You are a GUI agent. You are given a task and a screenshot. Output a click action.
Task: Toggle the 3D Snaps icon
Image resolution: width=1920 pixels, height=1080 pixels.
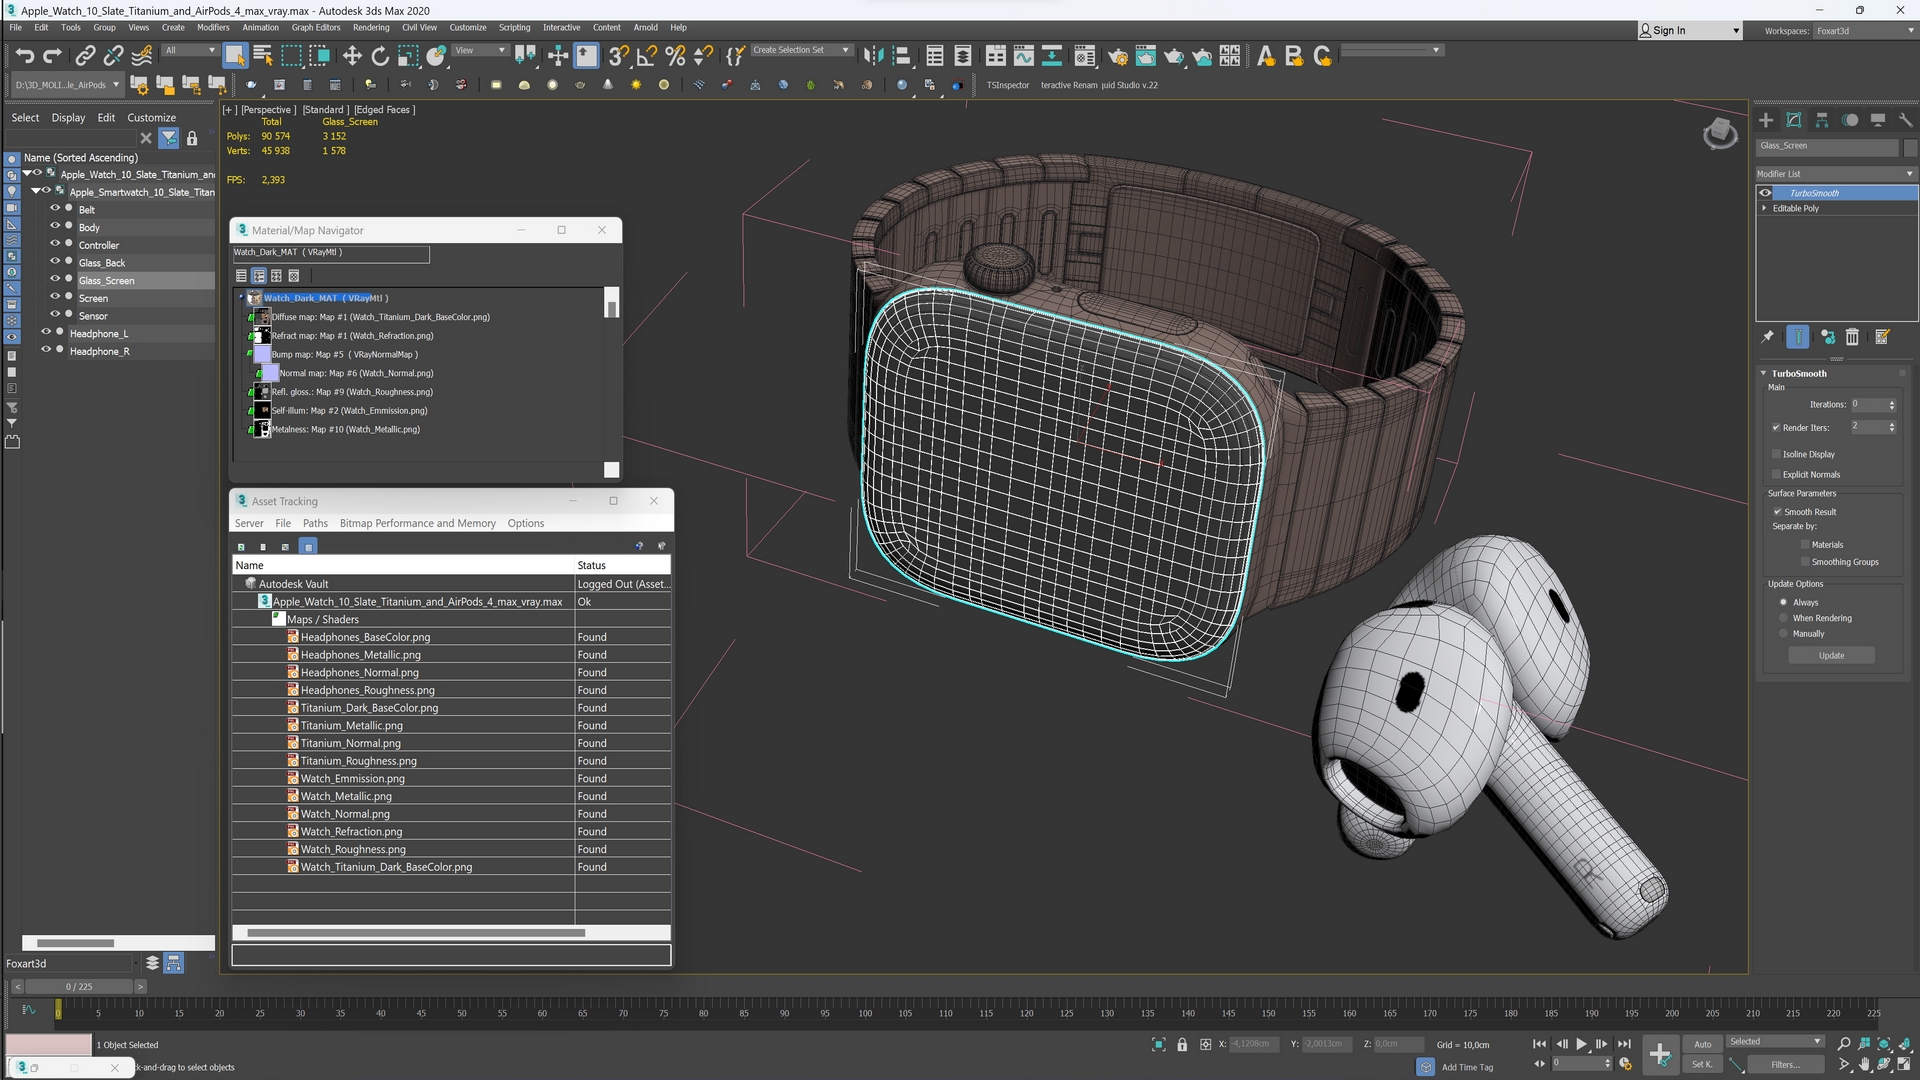[619, 56]
